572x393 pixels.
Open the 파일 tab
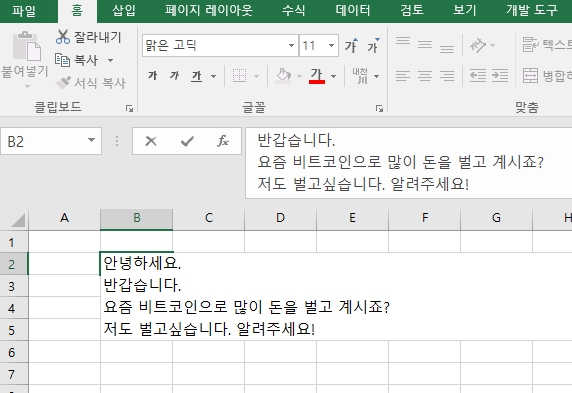(24, 10)
